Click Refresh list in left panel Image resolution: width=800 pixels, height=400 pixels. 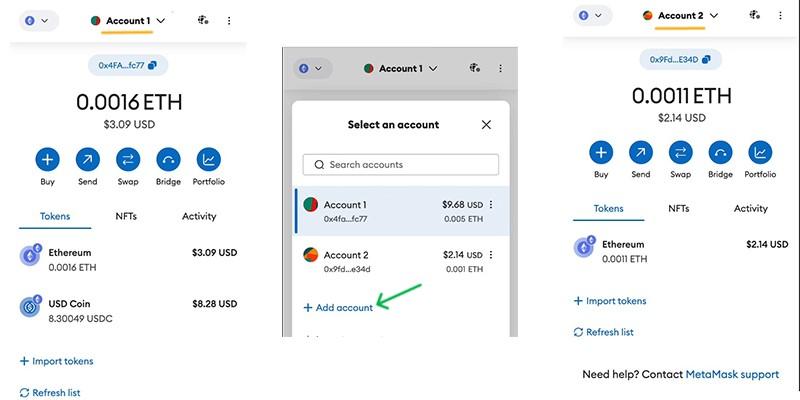50,393
